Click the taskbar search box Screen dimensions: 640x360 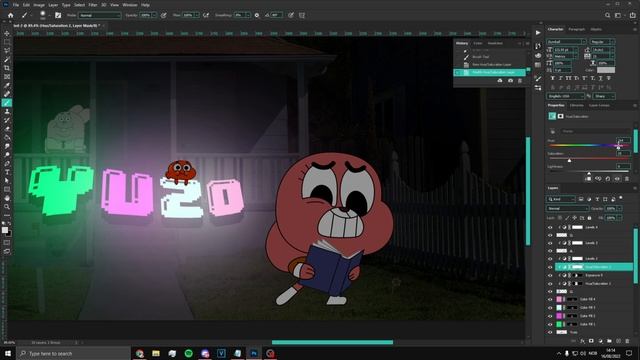coord(73,353)
